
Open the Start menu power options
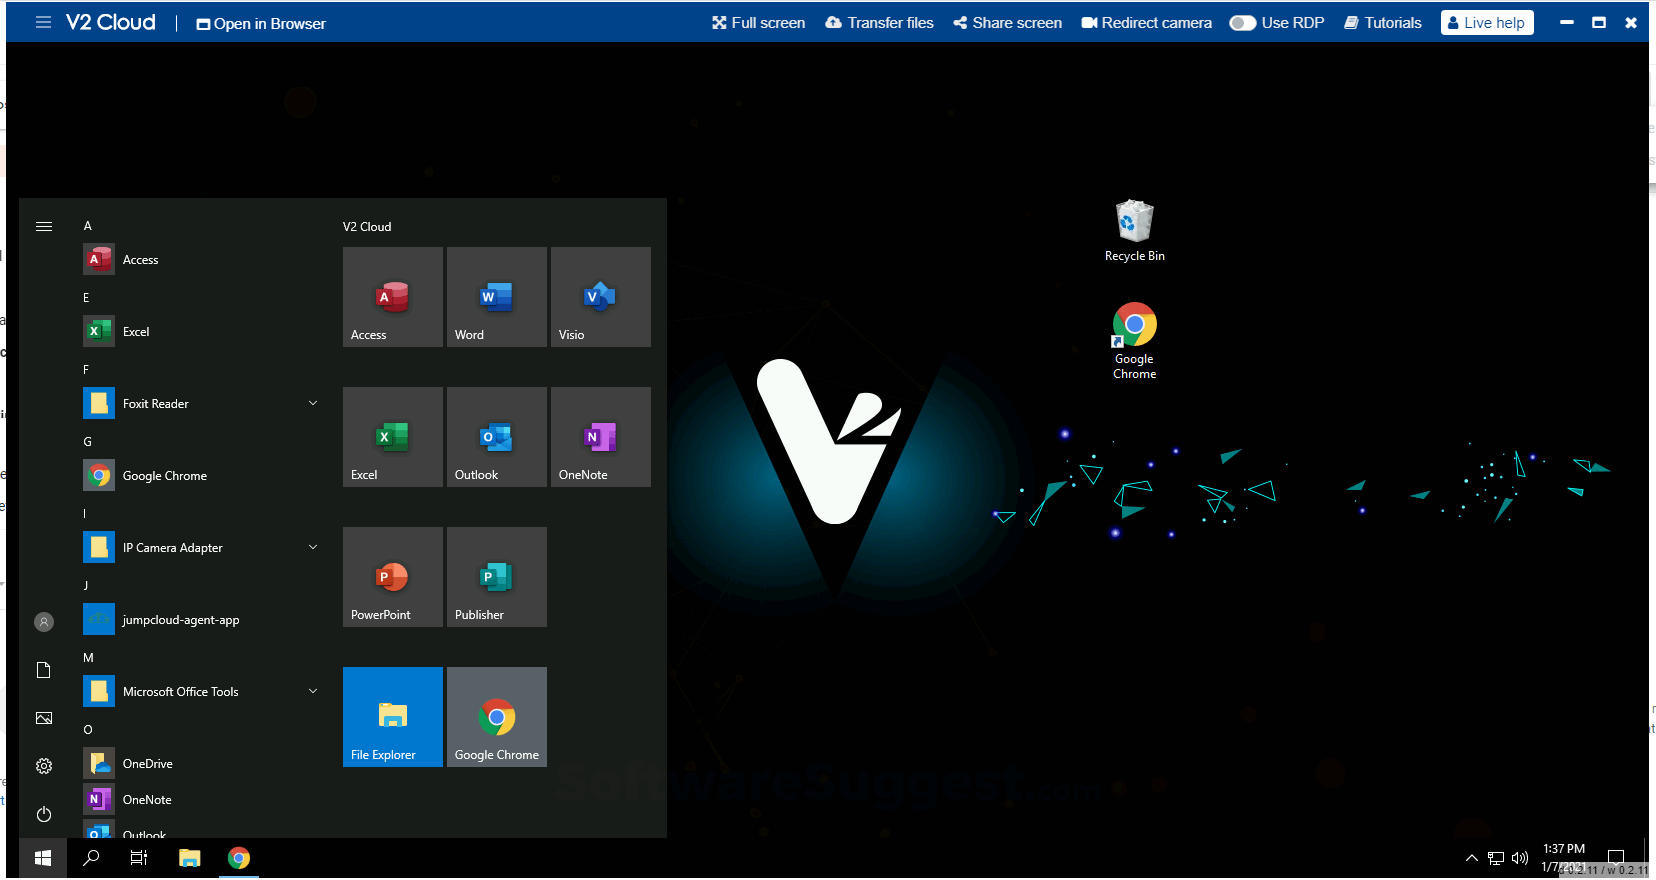tap(44, 814)
